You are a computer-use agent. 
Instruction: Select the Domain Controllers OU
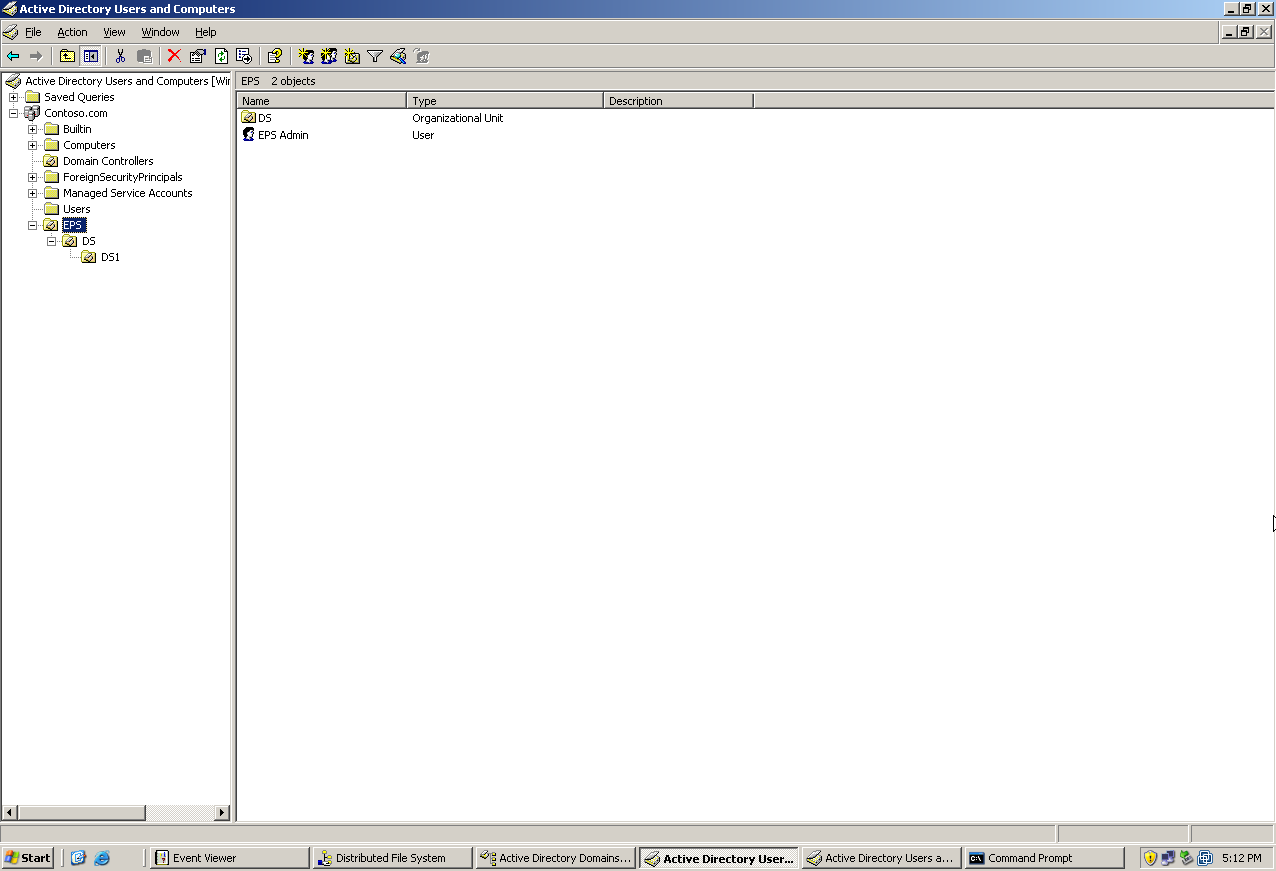tap(108, 161)
